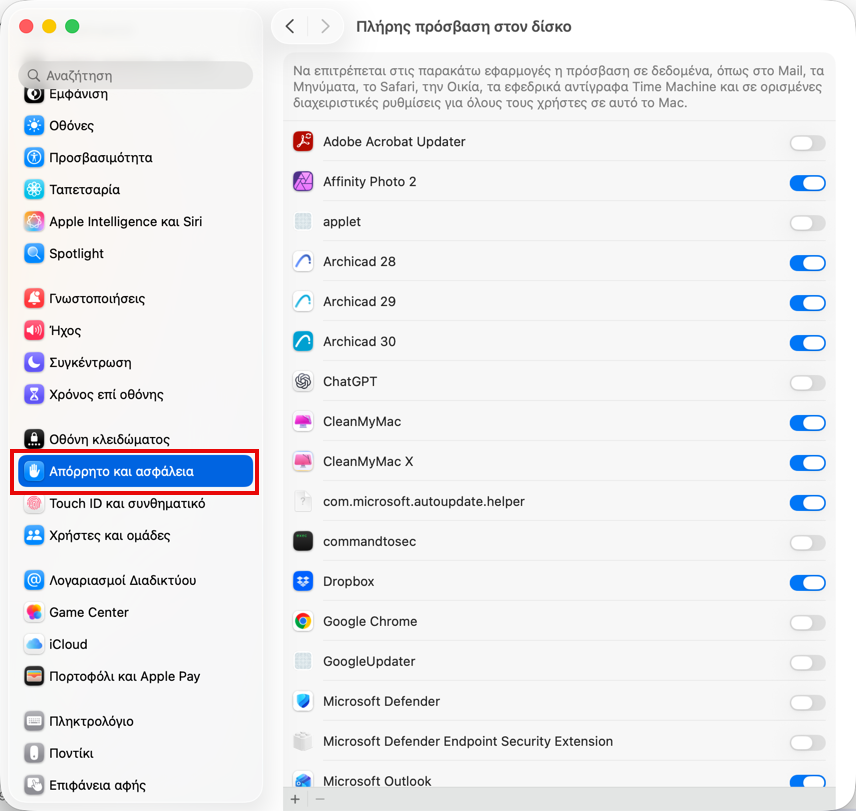Viewport: 856px width, 811px height.
Task: Click the Displays (Οθόνες) sidebar icon
Action: coord(34,126)
